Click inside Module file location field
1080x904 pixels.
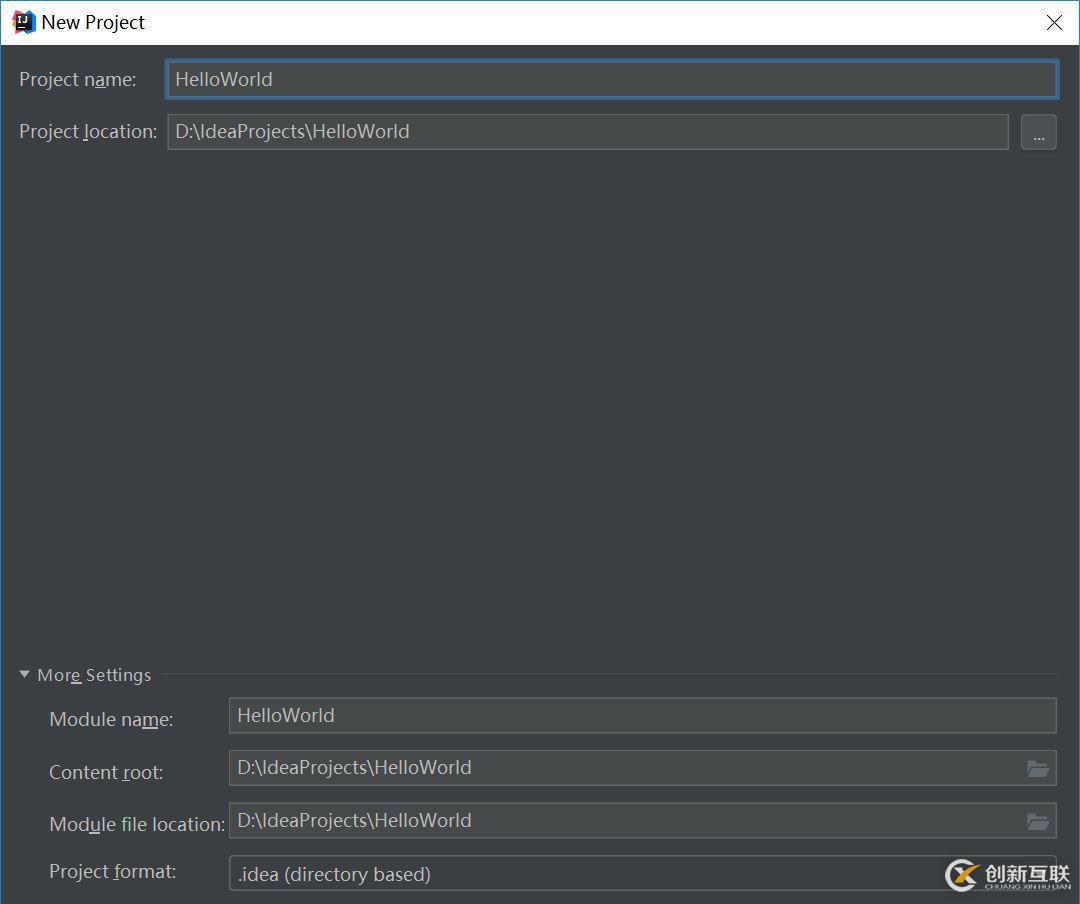click(620, 821)
